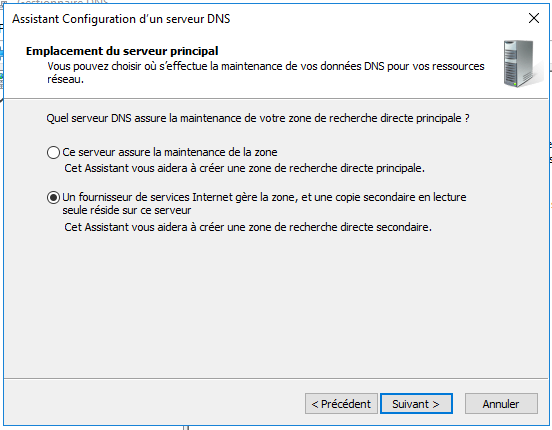Click the question "Quel serveur DNS assure la maintenance"
Viewport: 552px width, 430px height.
coord(258,118)
